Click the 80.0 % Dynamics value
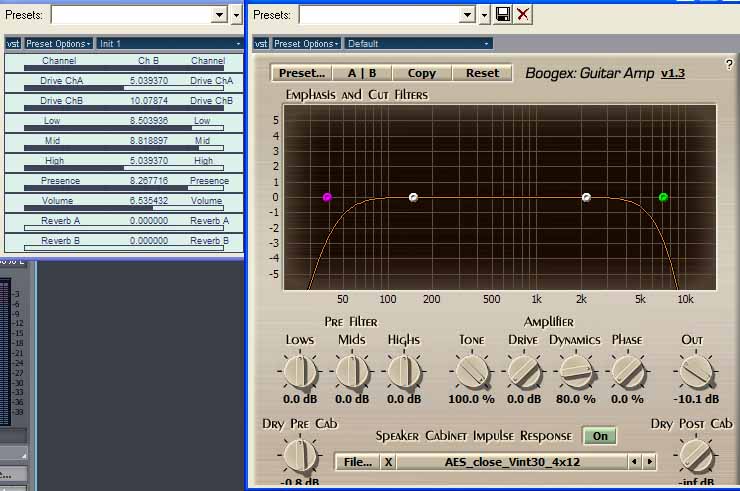The height and width of the screenshot is (491, 740). (x=575, y=399)
